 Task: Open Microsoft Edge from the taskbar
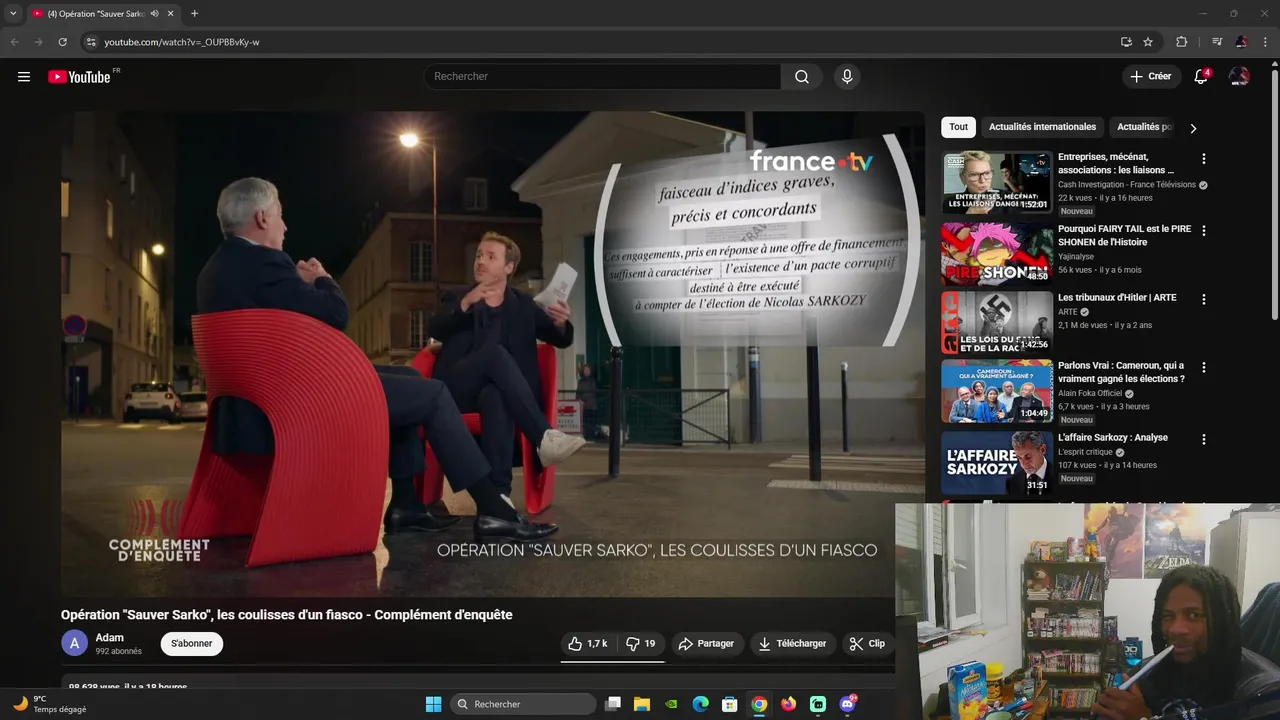pos(701,704)
